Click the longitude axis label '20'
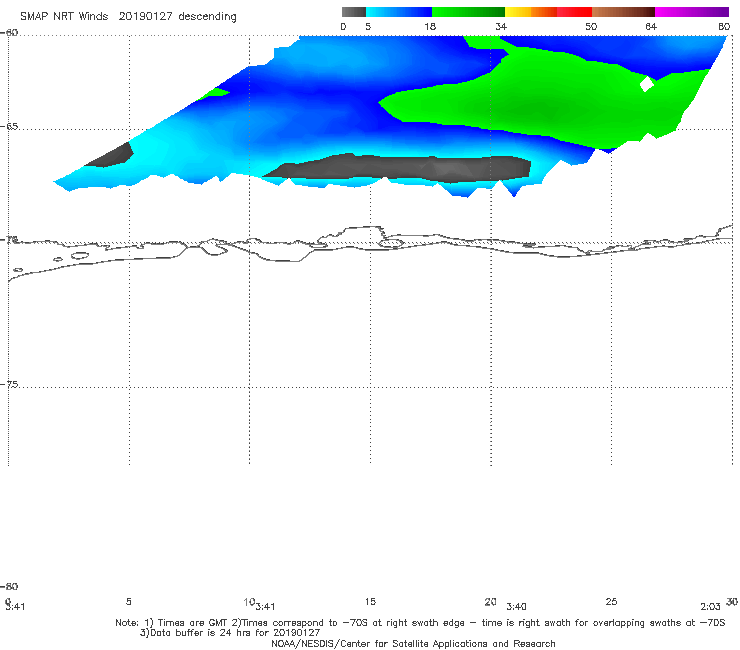 click(x=490, y=601)
